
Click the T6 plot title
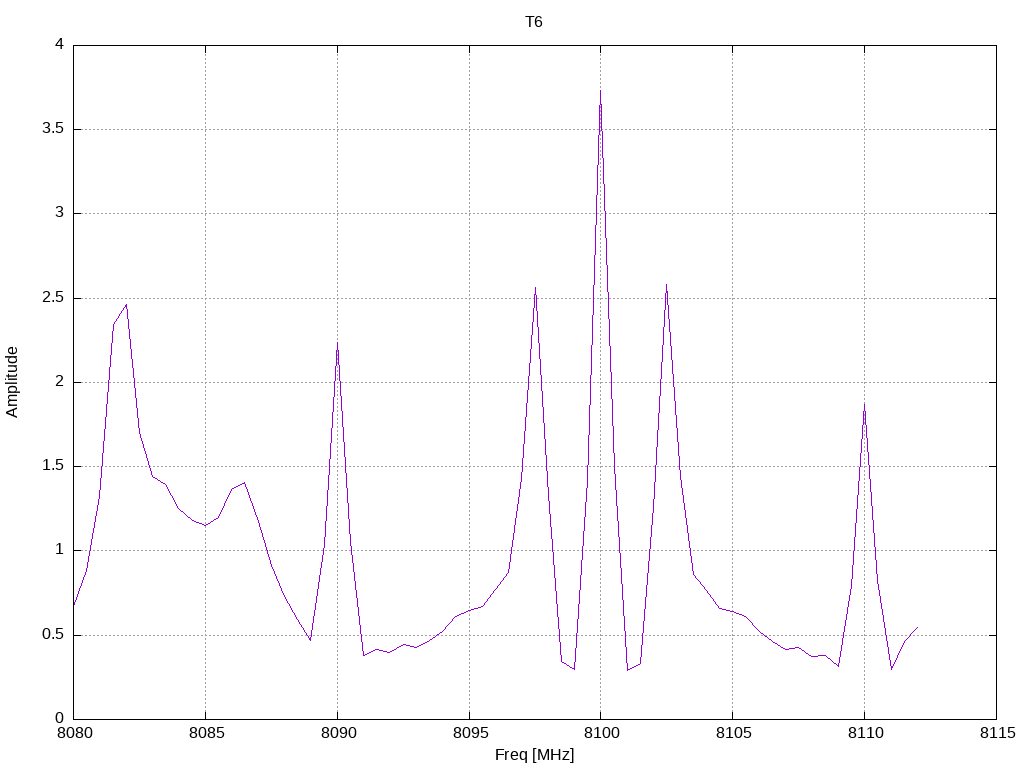pos(534,22)
